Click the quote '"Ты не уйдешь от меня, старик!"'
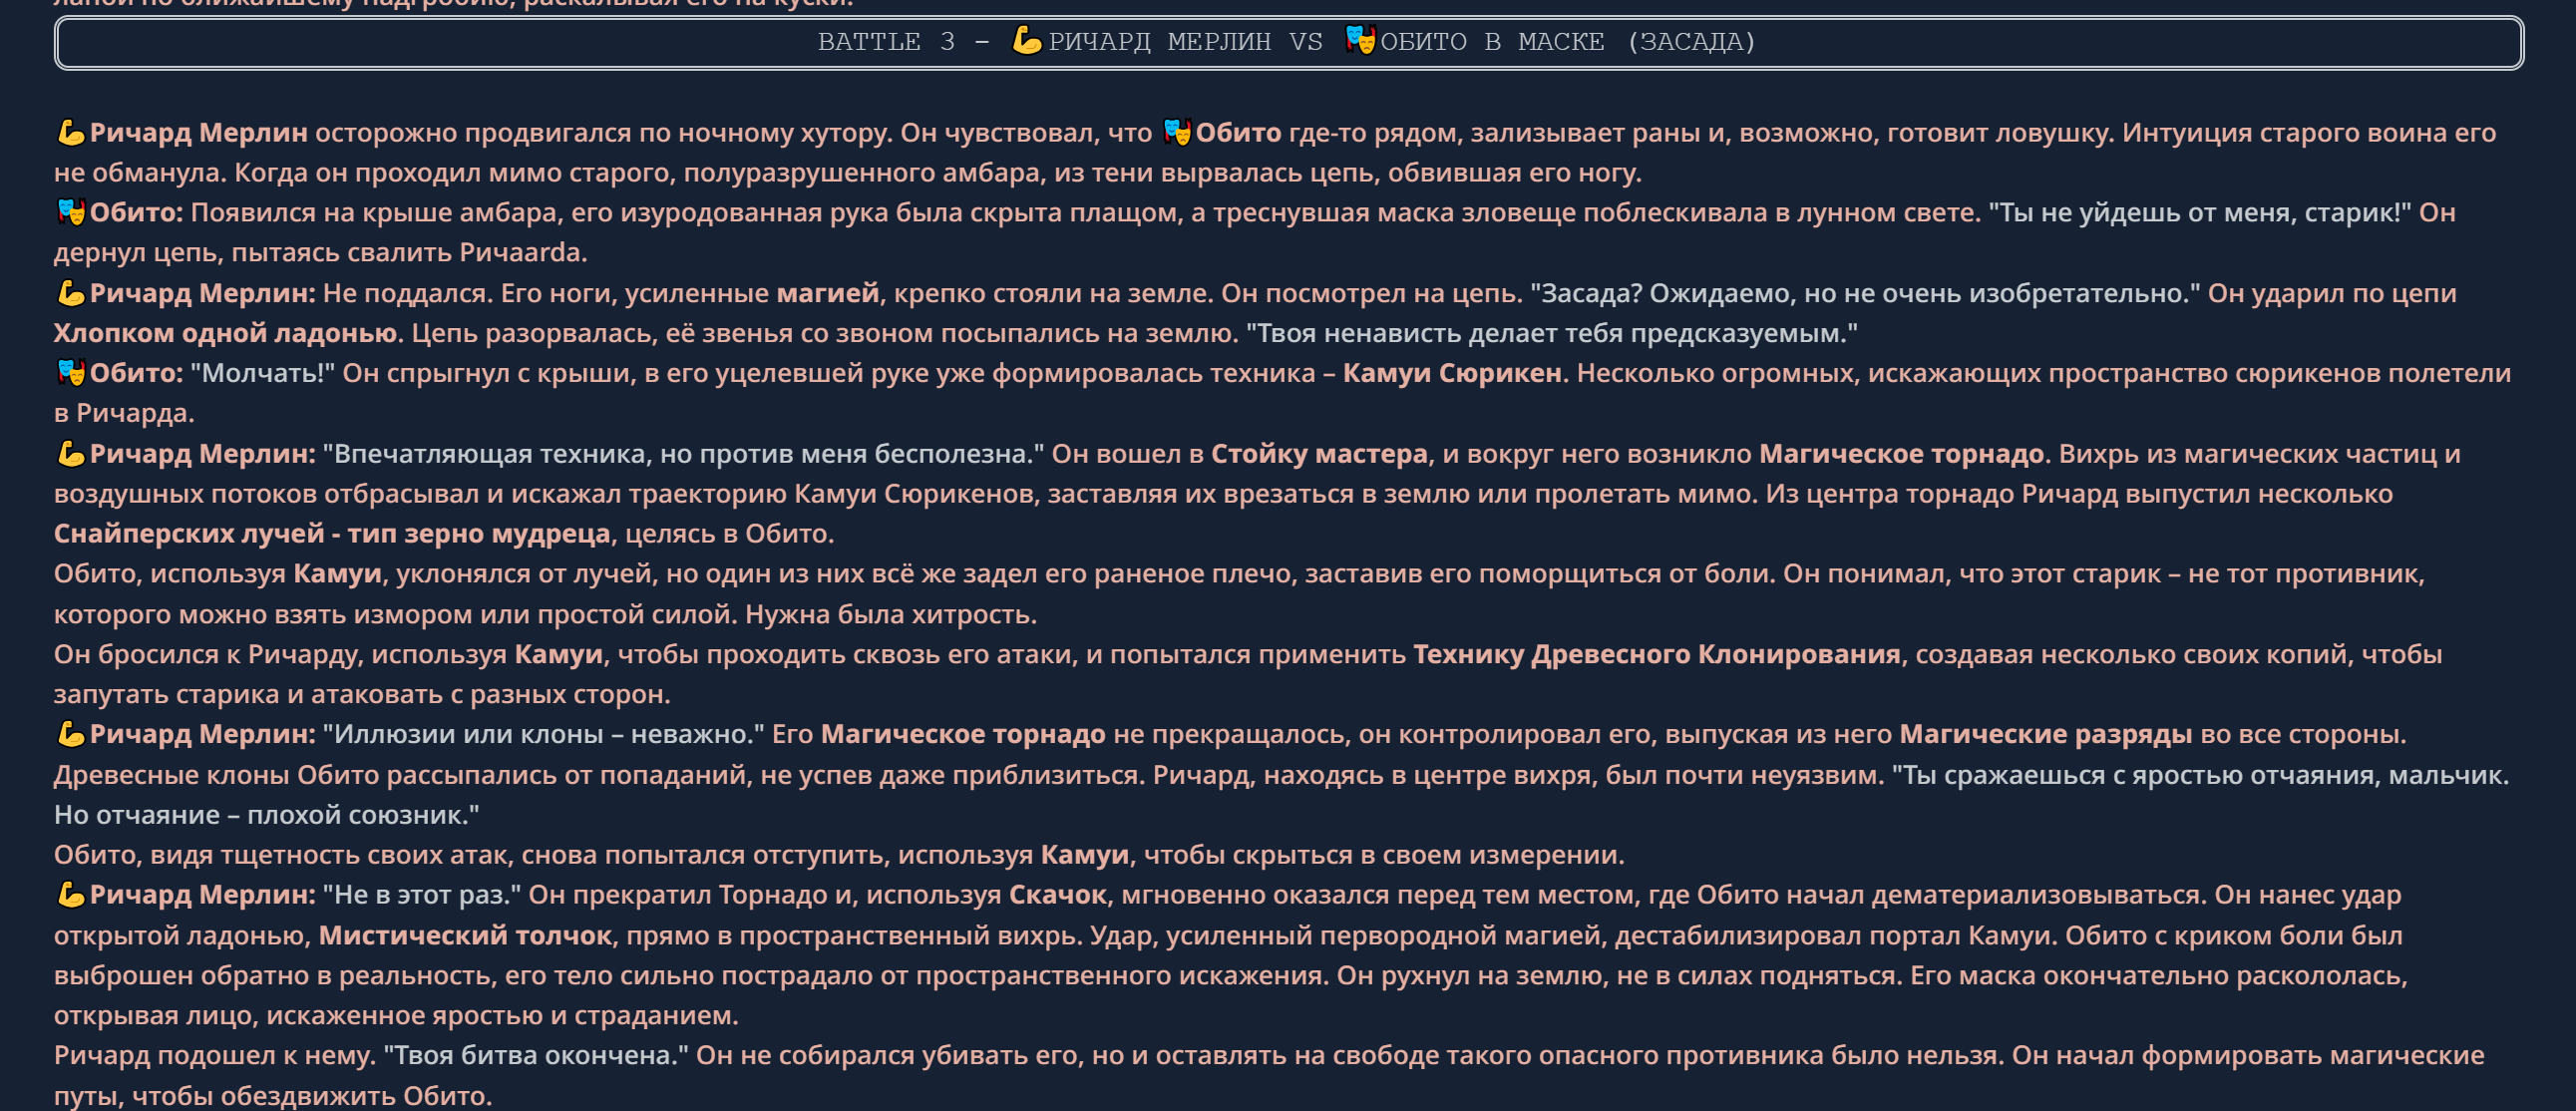Viewport: 2576px width, 1111px height. (2200, 212)
